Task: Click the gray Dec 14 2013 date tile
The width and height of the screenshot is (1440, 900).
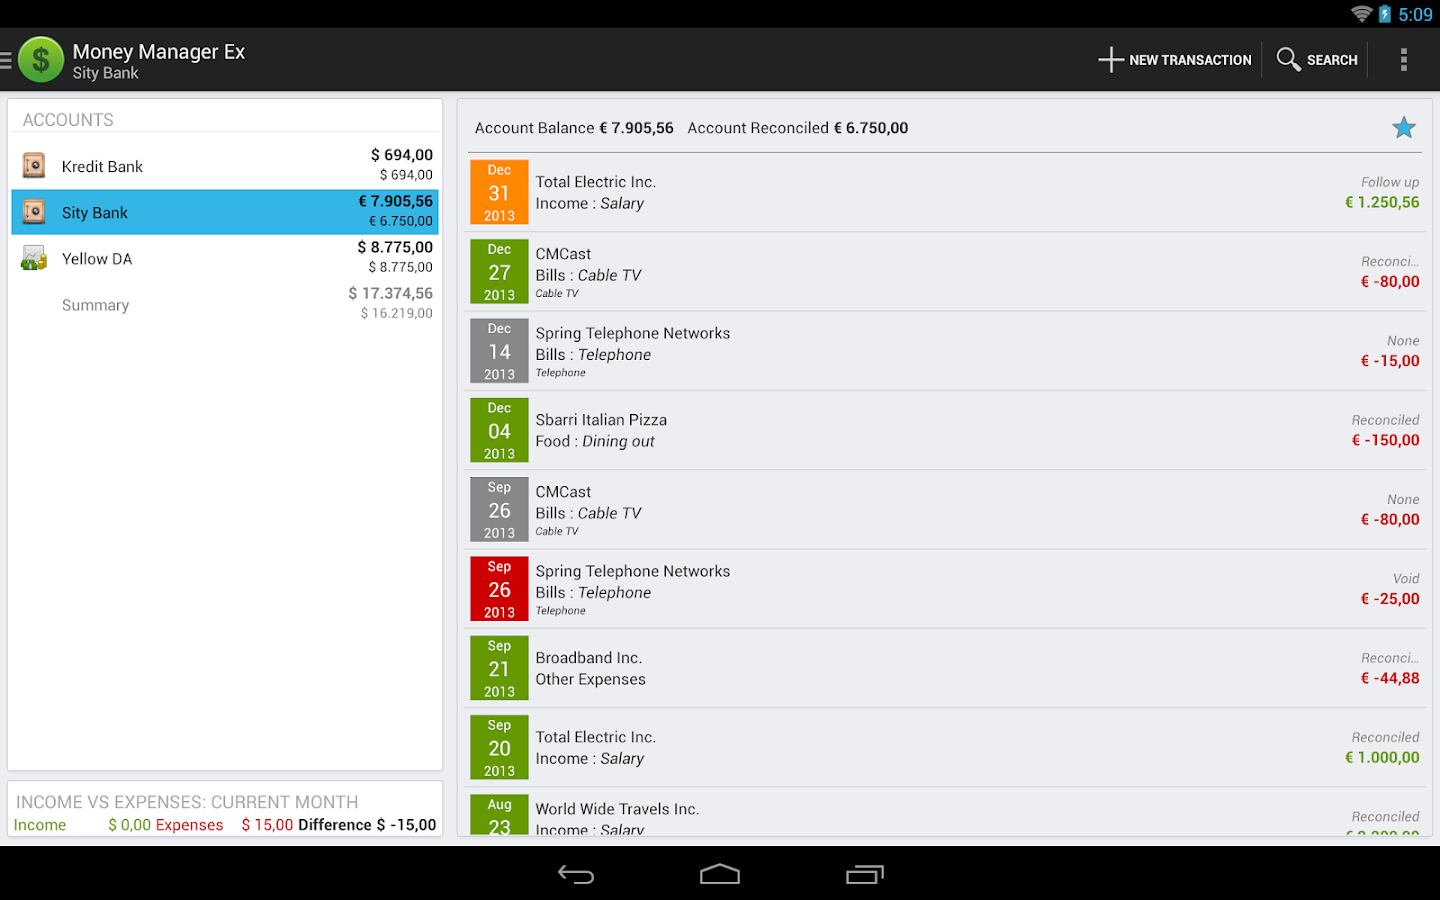Action: point(499,351)
